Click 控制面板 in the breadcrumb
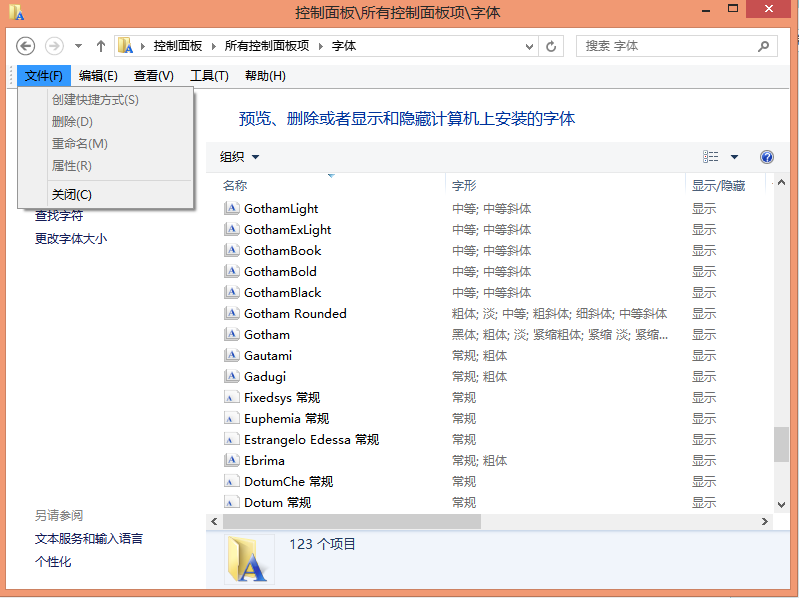 click(178, 46)
